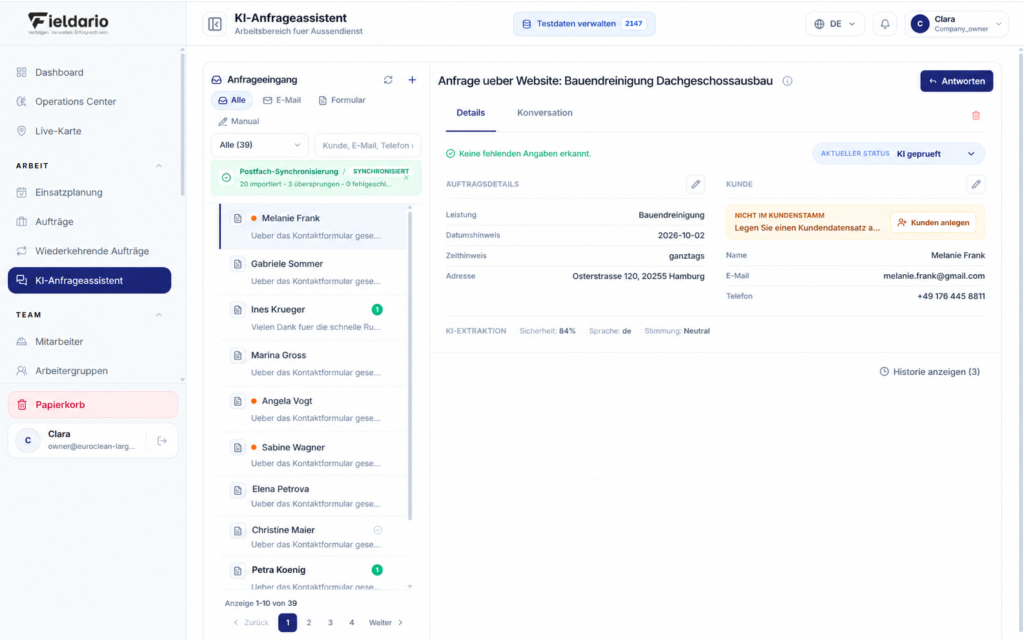This screenshot has width=1024, height=640.
Task: Select current pagination page 1
Action: [x=287, y=623]
